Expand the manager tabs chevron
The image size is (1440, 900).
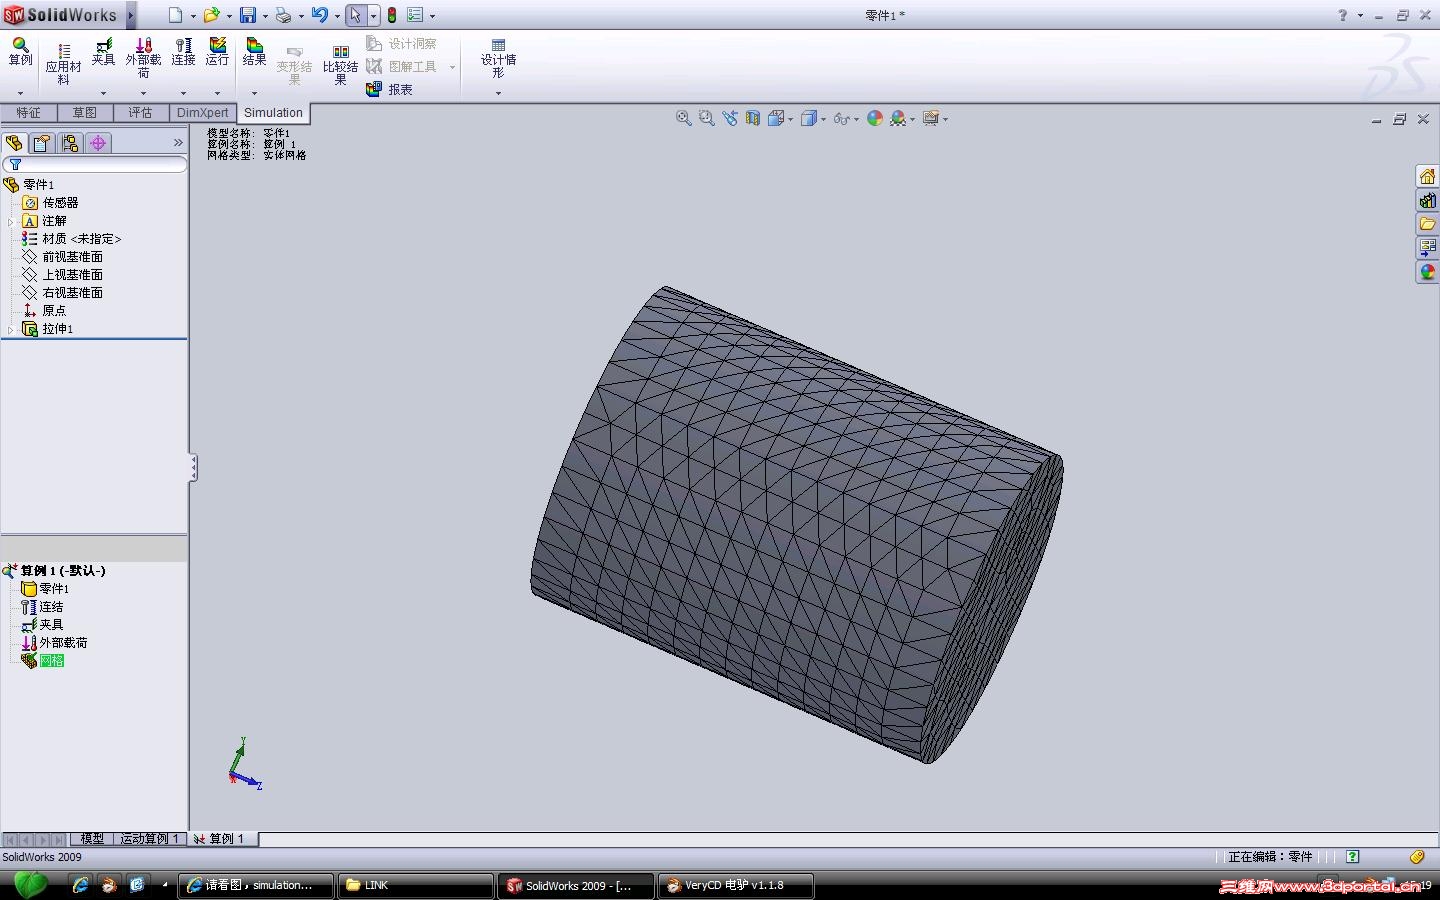click(178, 143)
